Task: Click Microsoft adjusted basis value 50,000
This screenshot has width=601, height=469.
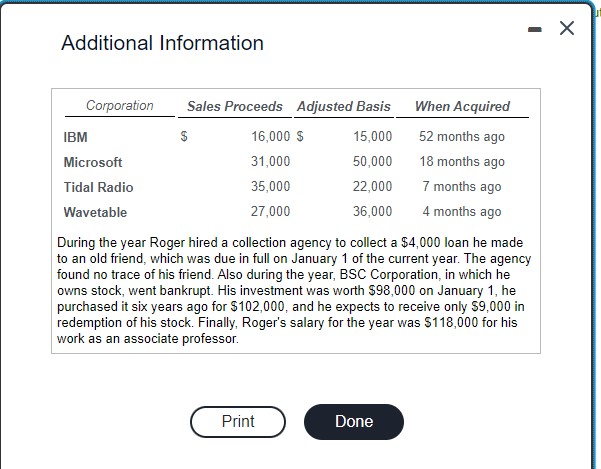Action: (373, 161)
